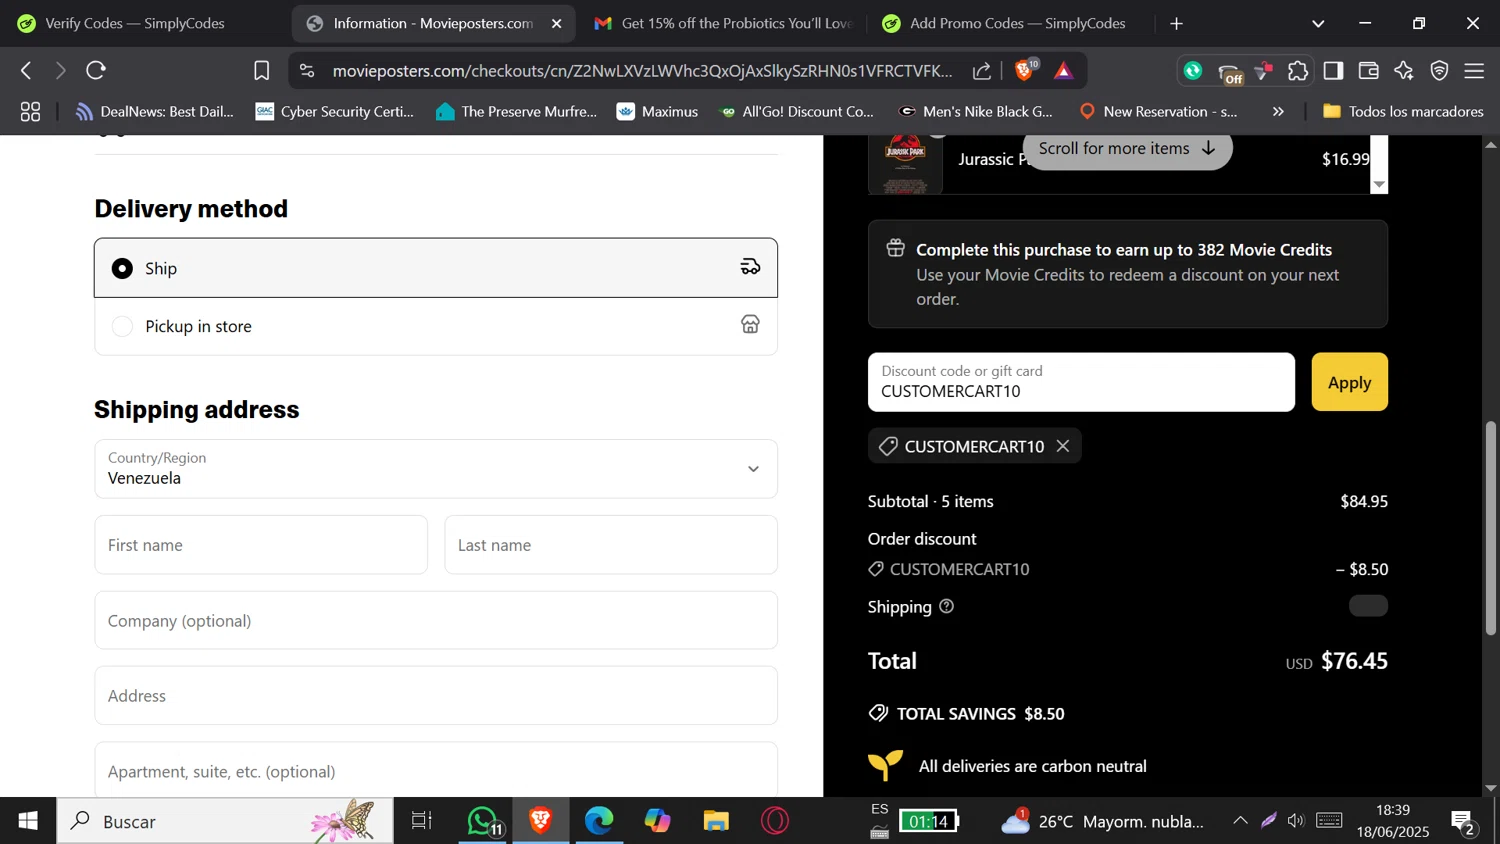Expand Country/Region dropdown showing Venezuela
1500x844 pixels.
436,469
